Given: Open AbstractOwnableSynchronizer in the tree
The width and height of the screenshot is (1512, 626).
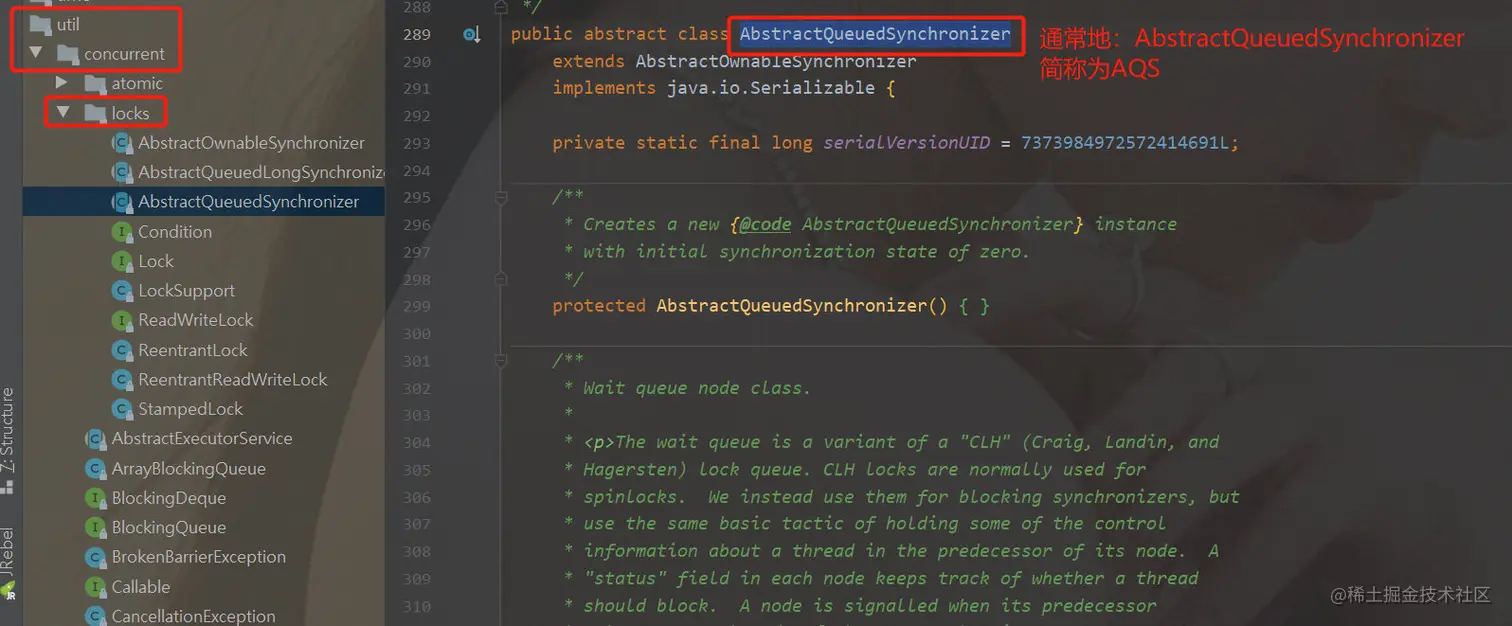Looking at the screenshot, I should pos(251,143).
